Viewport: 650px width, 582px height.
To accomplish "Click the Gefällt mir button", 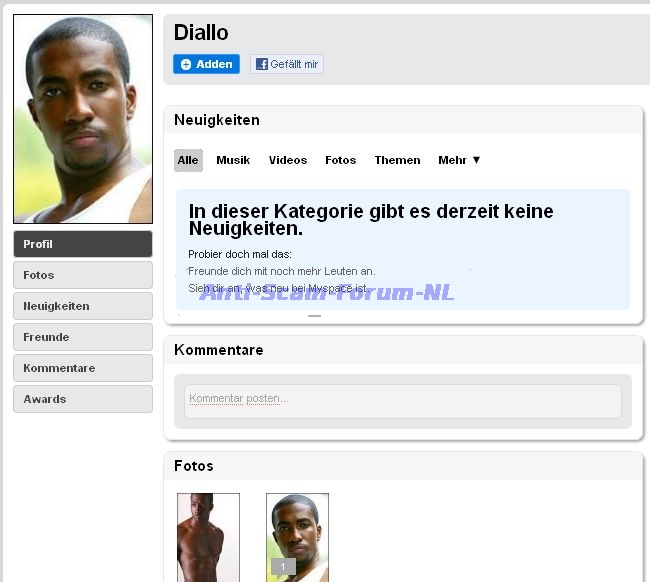I will pos(287,64).
